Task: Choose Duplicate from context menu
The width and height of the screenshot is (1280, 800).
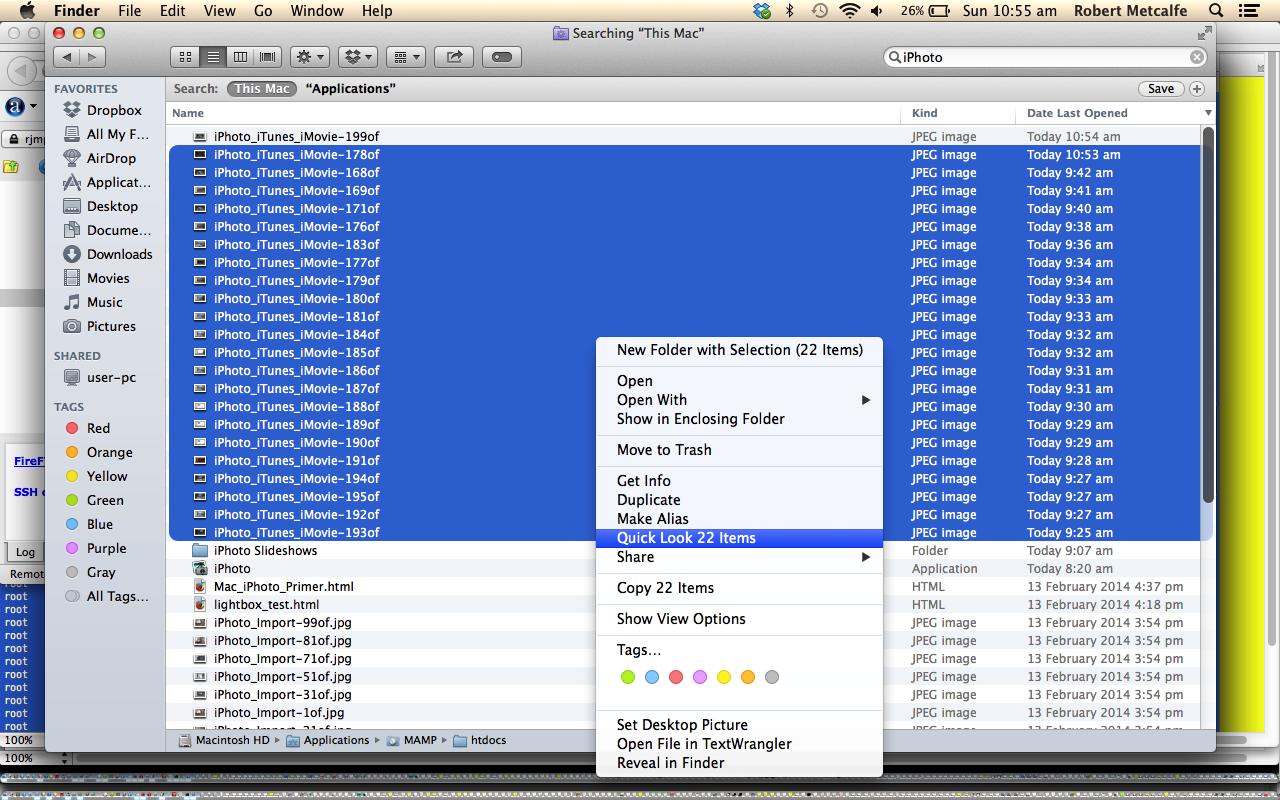Action: (x=739, y=500)
